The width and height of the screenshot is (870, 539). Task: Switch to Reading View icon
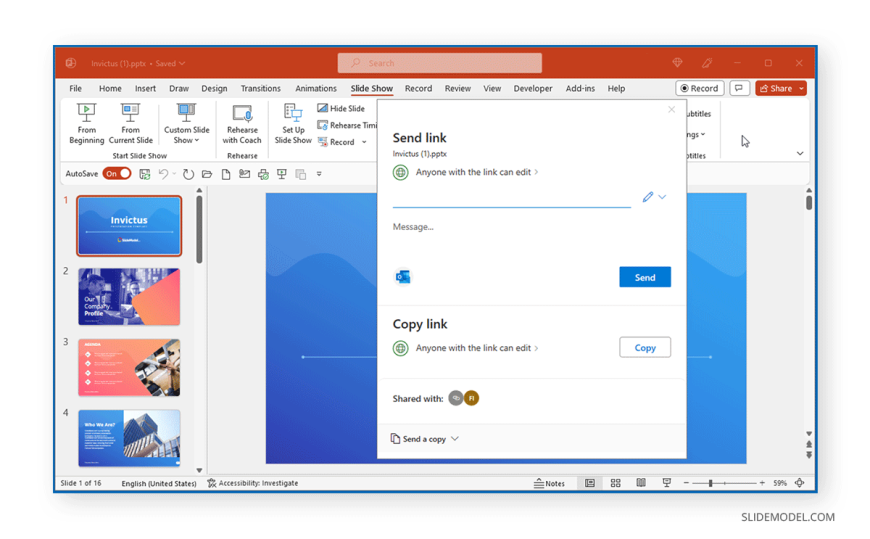click(641, 483)
